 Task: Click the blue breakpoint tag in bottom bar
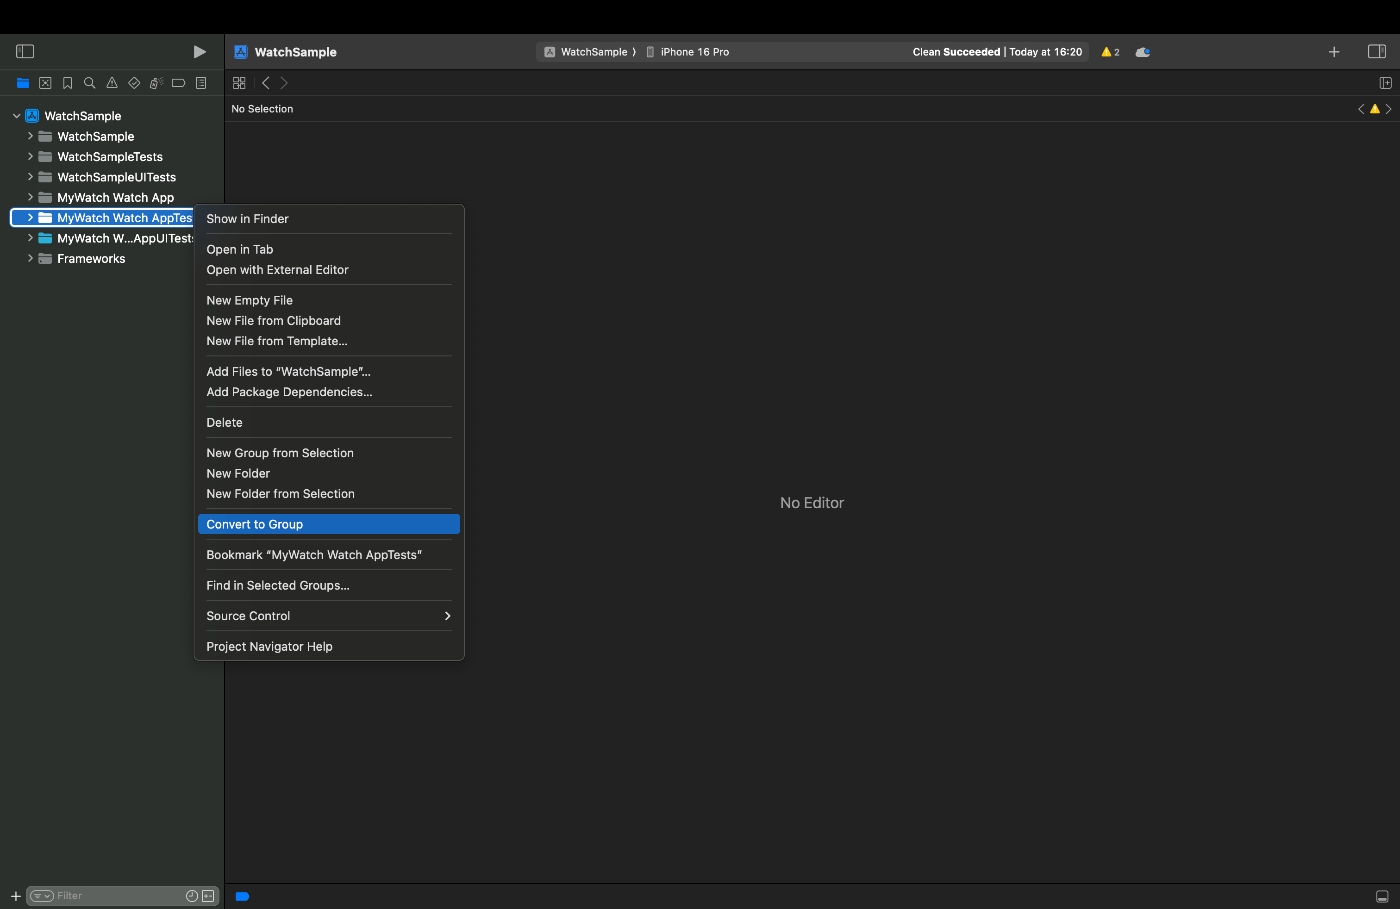coord(242,896)
